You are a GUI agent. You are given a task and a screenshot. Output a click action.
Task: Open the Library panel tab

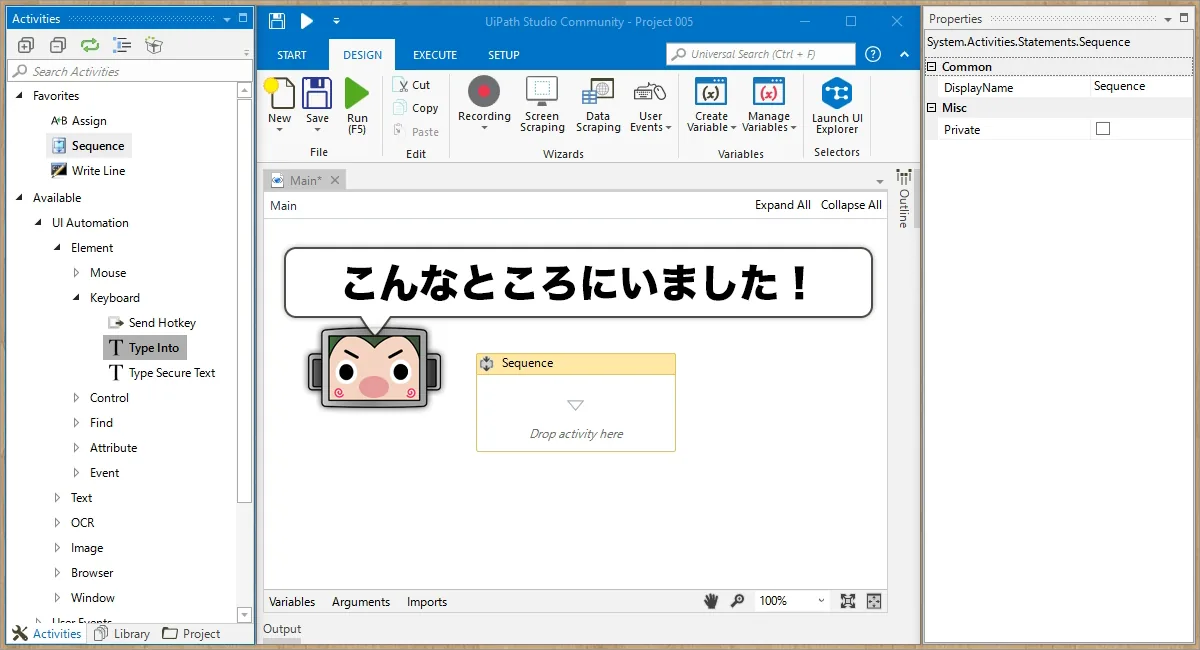click(x=121, y=633)
